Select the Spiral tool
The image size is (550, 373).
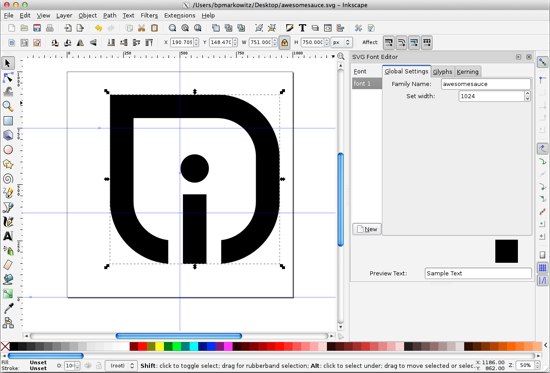8,178
